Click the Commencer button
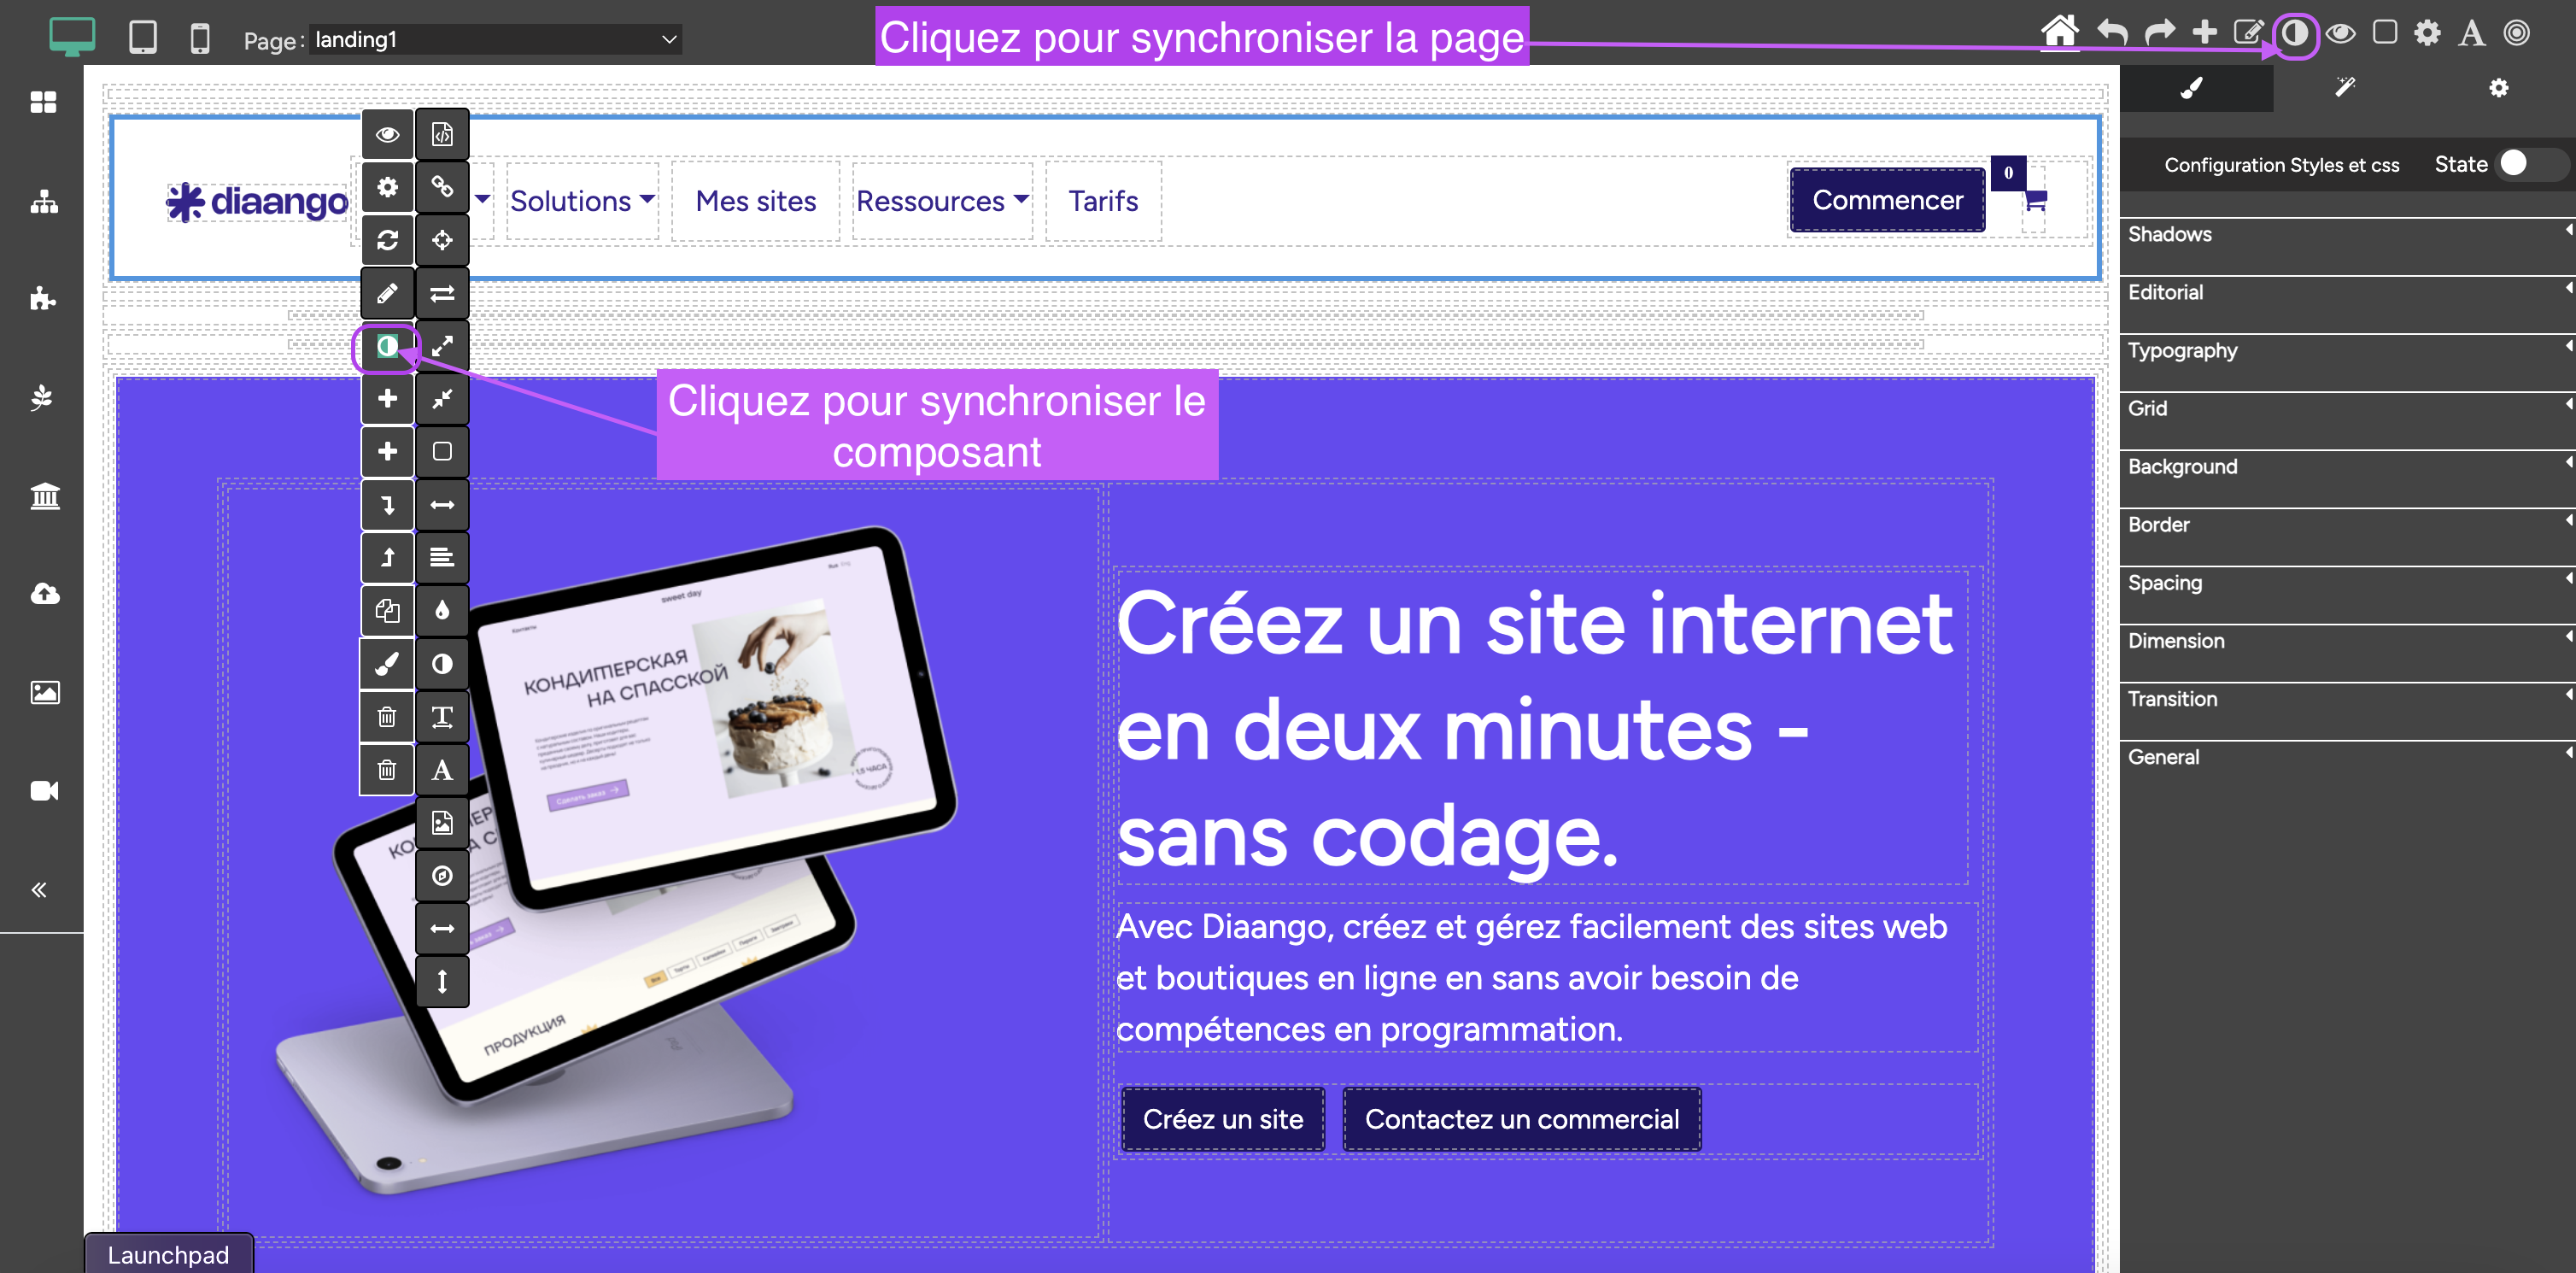The height and width of the screenshot is (1273, 2576). (1887, 200)
